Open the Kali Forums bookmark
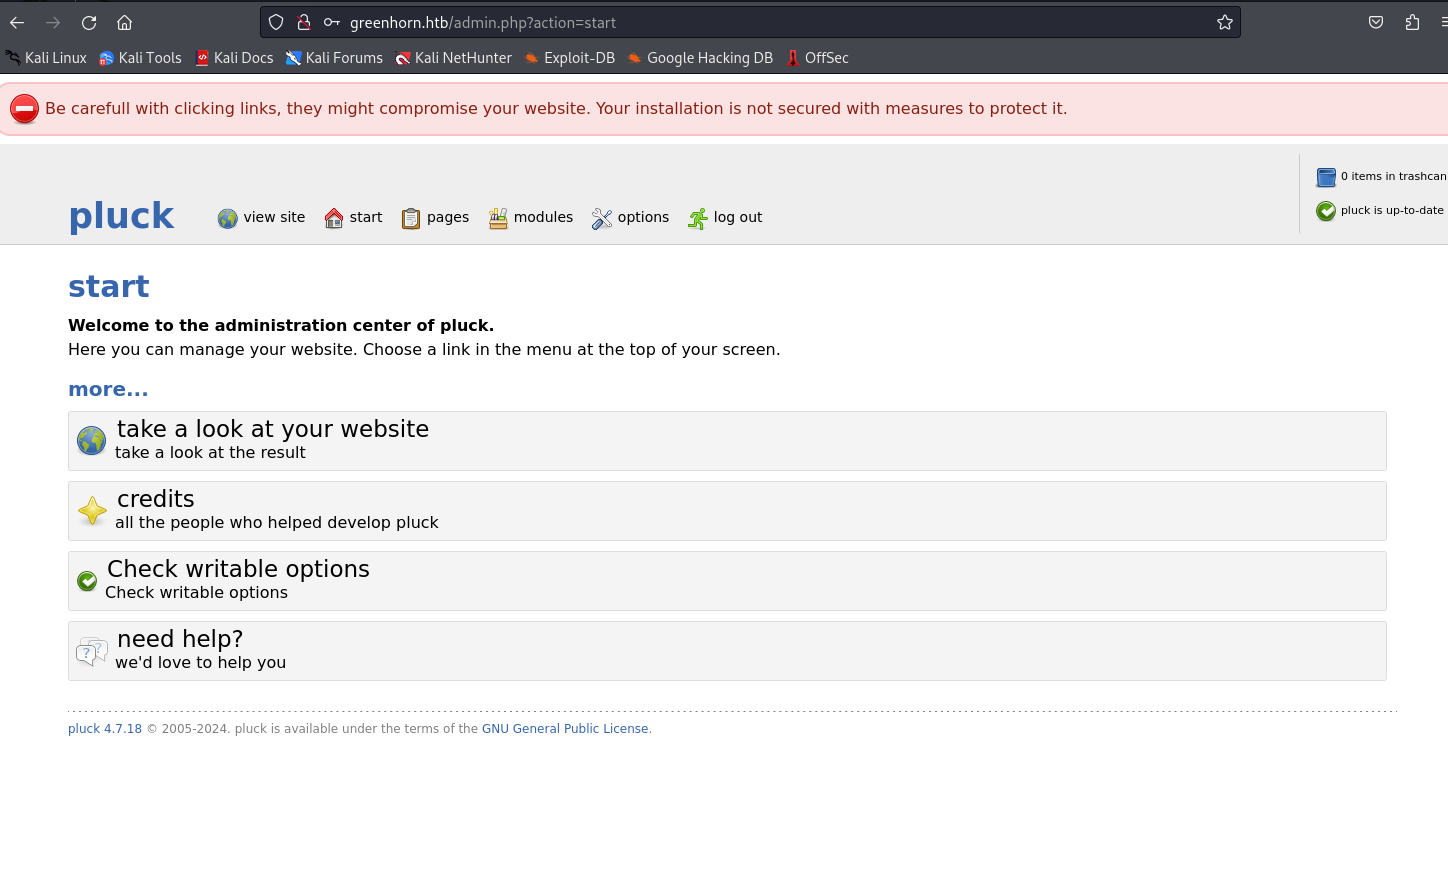Viewport: 1448px width, 886px height. pyautogui.click(x=334, y=58)
